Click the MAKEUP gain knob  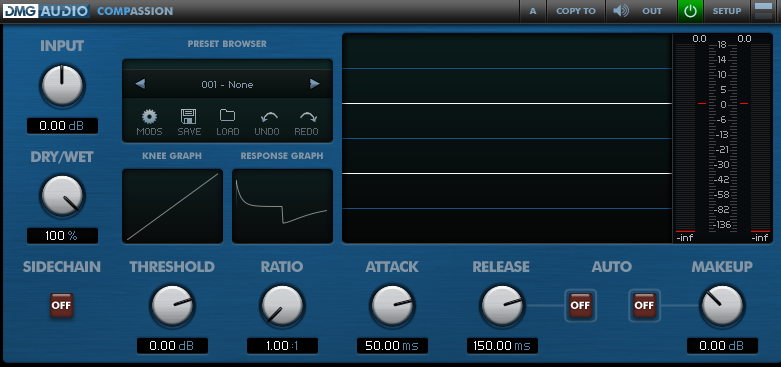tap(722, 306)
